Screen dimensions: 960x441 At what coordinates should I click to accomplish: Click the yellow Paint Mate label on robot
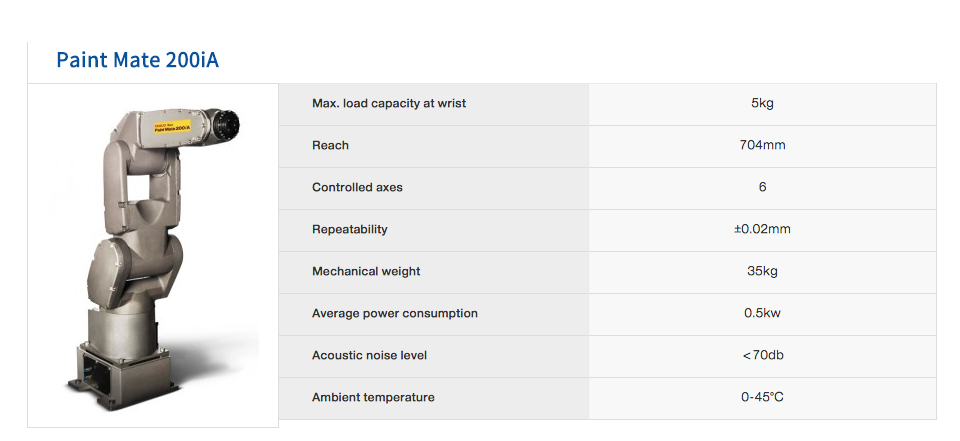pyautogui.click(x=172, y=127)
